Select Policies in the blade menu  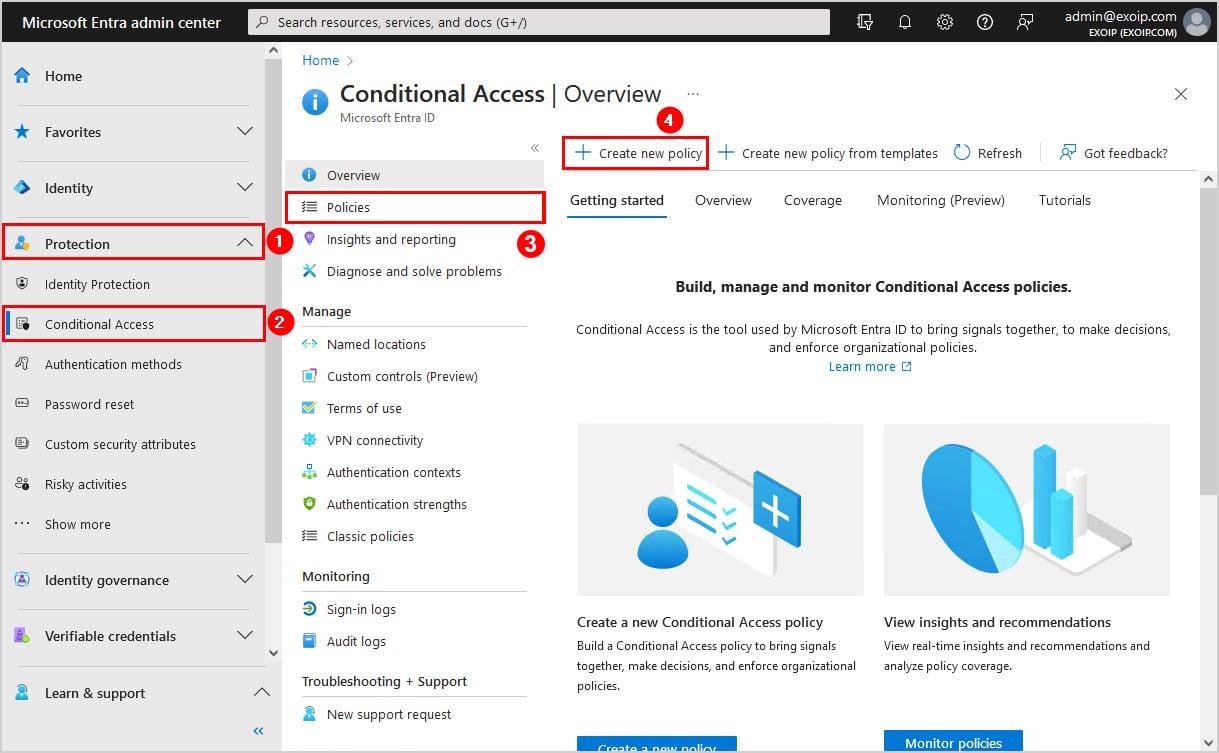tap(415, 207)
